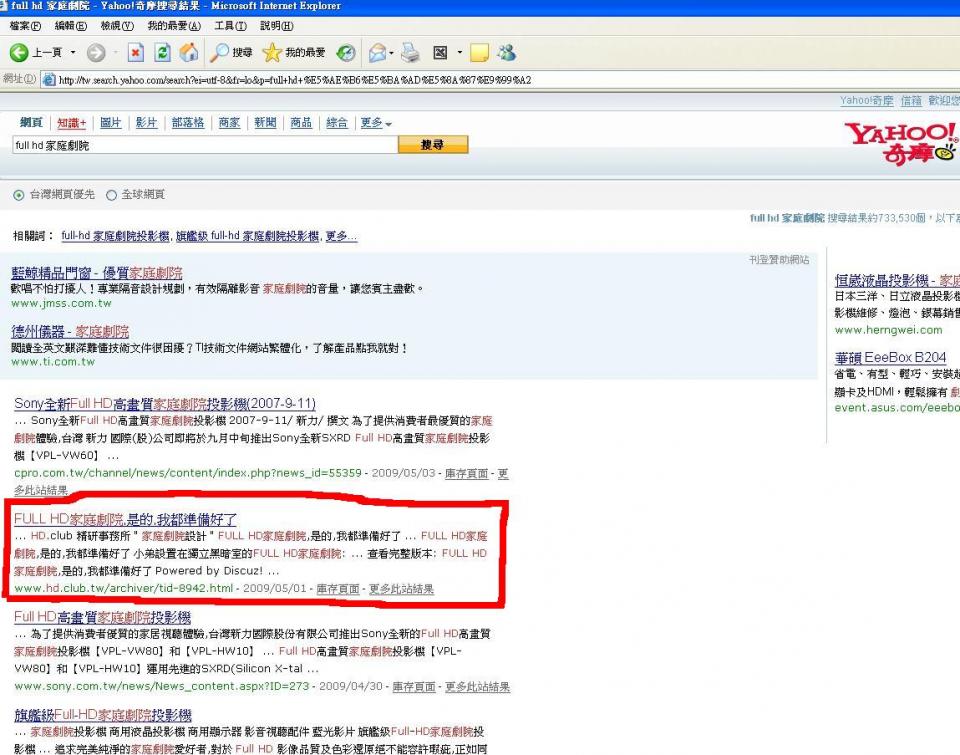The height and width of the screenshot is (755, 960).
Task: Open related term full-hd 家庭劇院投影機
Action: (115, 236)
